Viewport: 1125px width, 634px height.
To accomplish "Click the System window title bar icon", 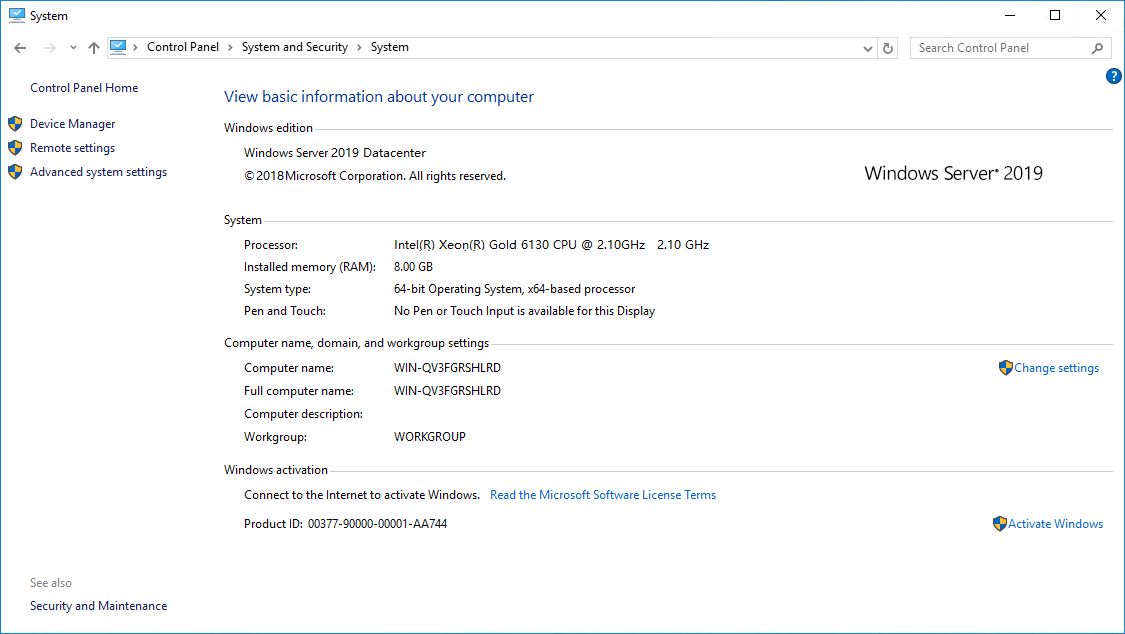I will pyautogui.click(x=17, y=15).
